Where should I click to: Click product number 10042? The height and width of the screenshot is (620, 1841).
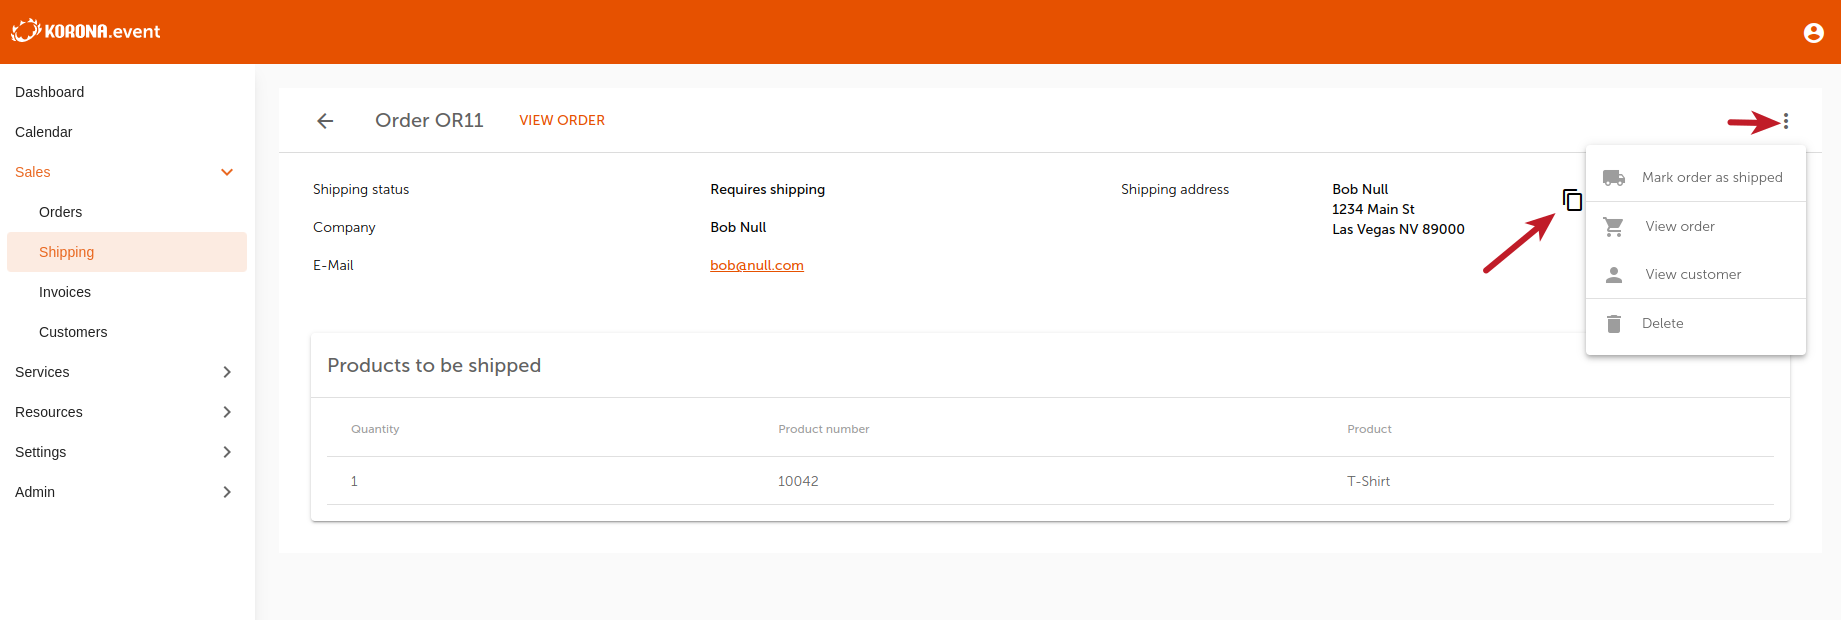coord(798,481)
